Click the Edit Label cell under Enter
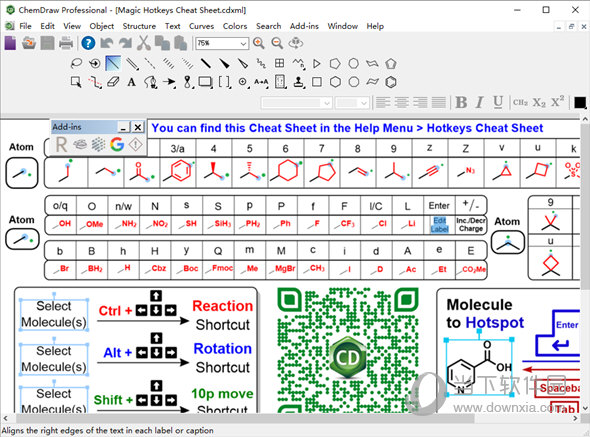Screen dimensions: 590x437 [x=439, y=224]
